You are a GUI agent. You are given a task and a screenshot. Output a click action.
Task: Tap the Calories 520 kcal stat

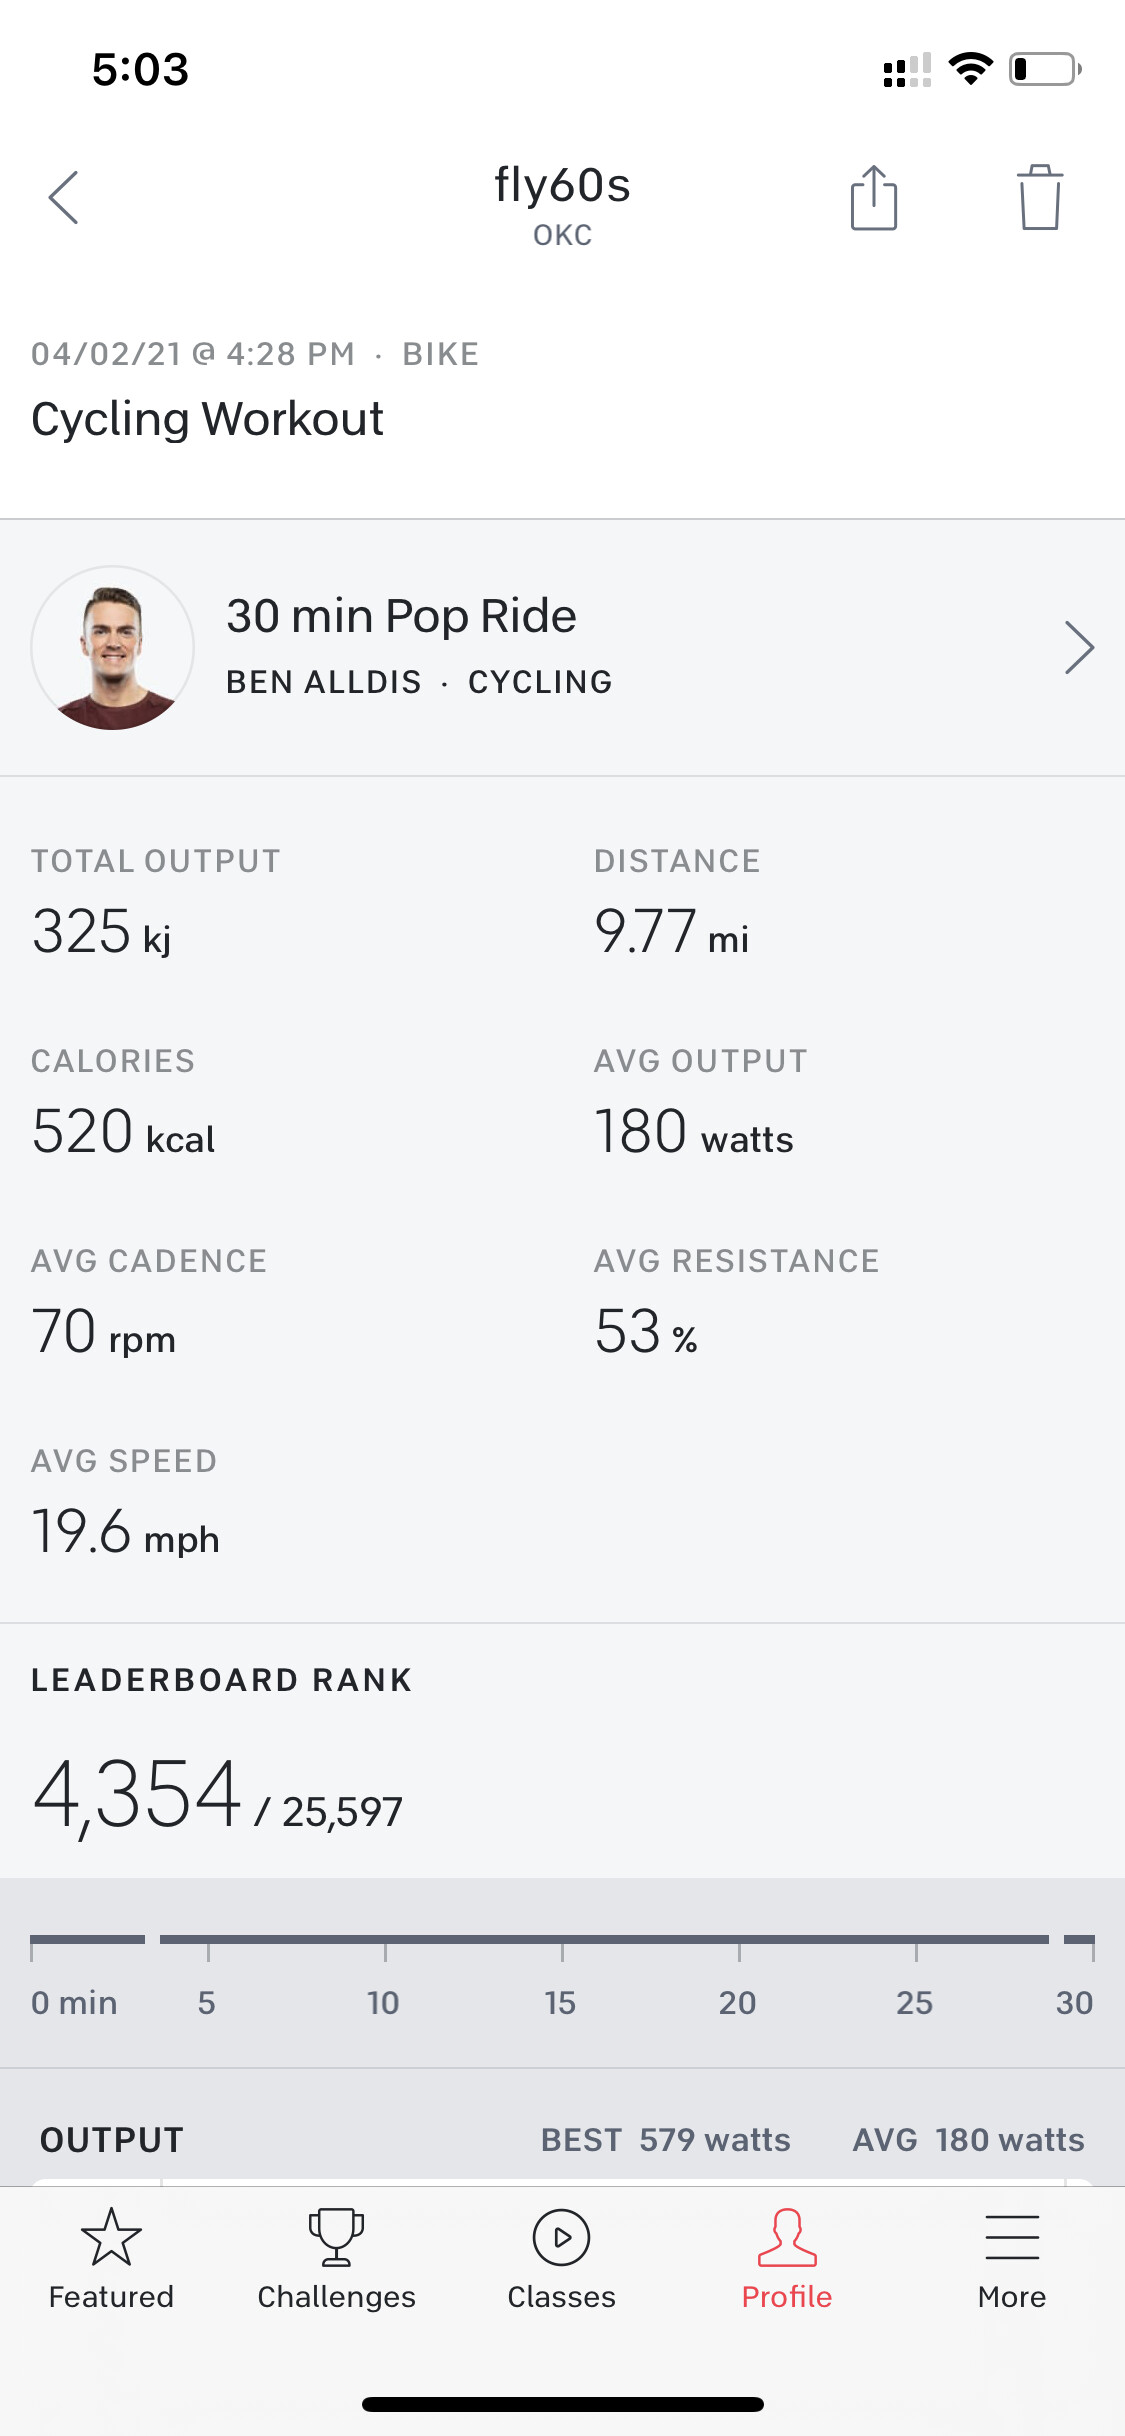point(123,1131)
